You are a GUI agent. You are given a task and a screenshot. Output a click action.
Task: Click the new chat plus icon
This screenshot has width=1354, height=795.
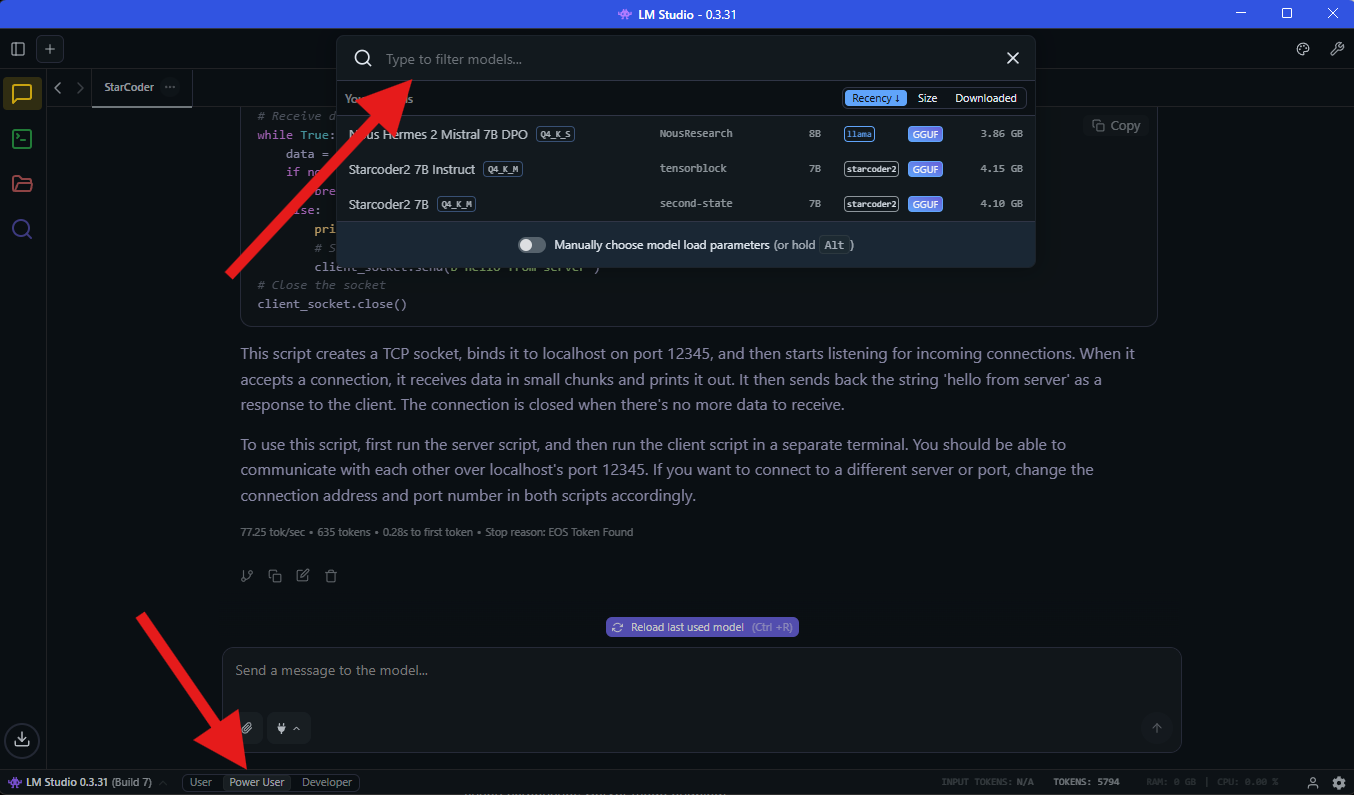pos(50,49)
